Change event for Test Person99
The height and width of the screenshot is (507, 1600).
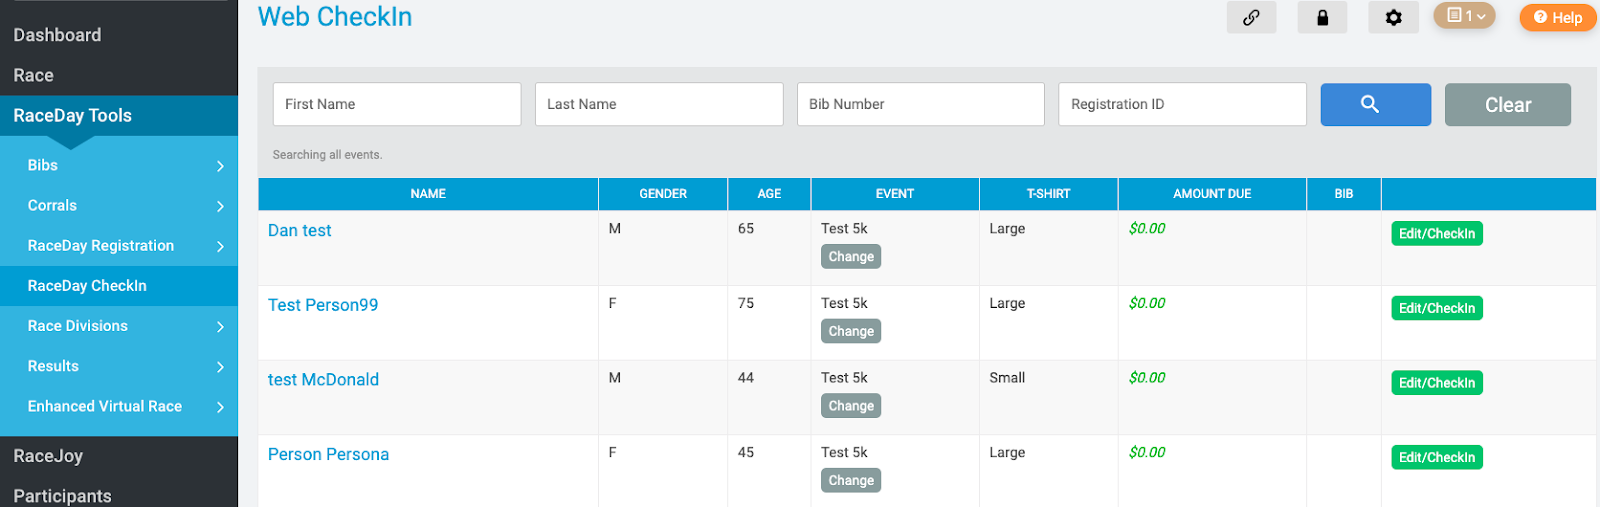pyautogui.click(x=851, y=331)
